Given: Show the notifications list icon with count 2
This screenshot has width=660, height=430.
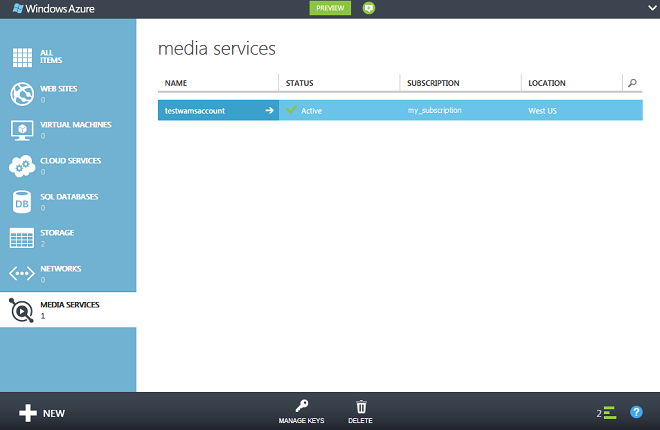Looking at the screenshot, I should pos(606,413).
